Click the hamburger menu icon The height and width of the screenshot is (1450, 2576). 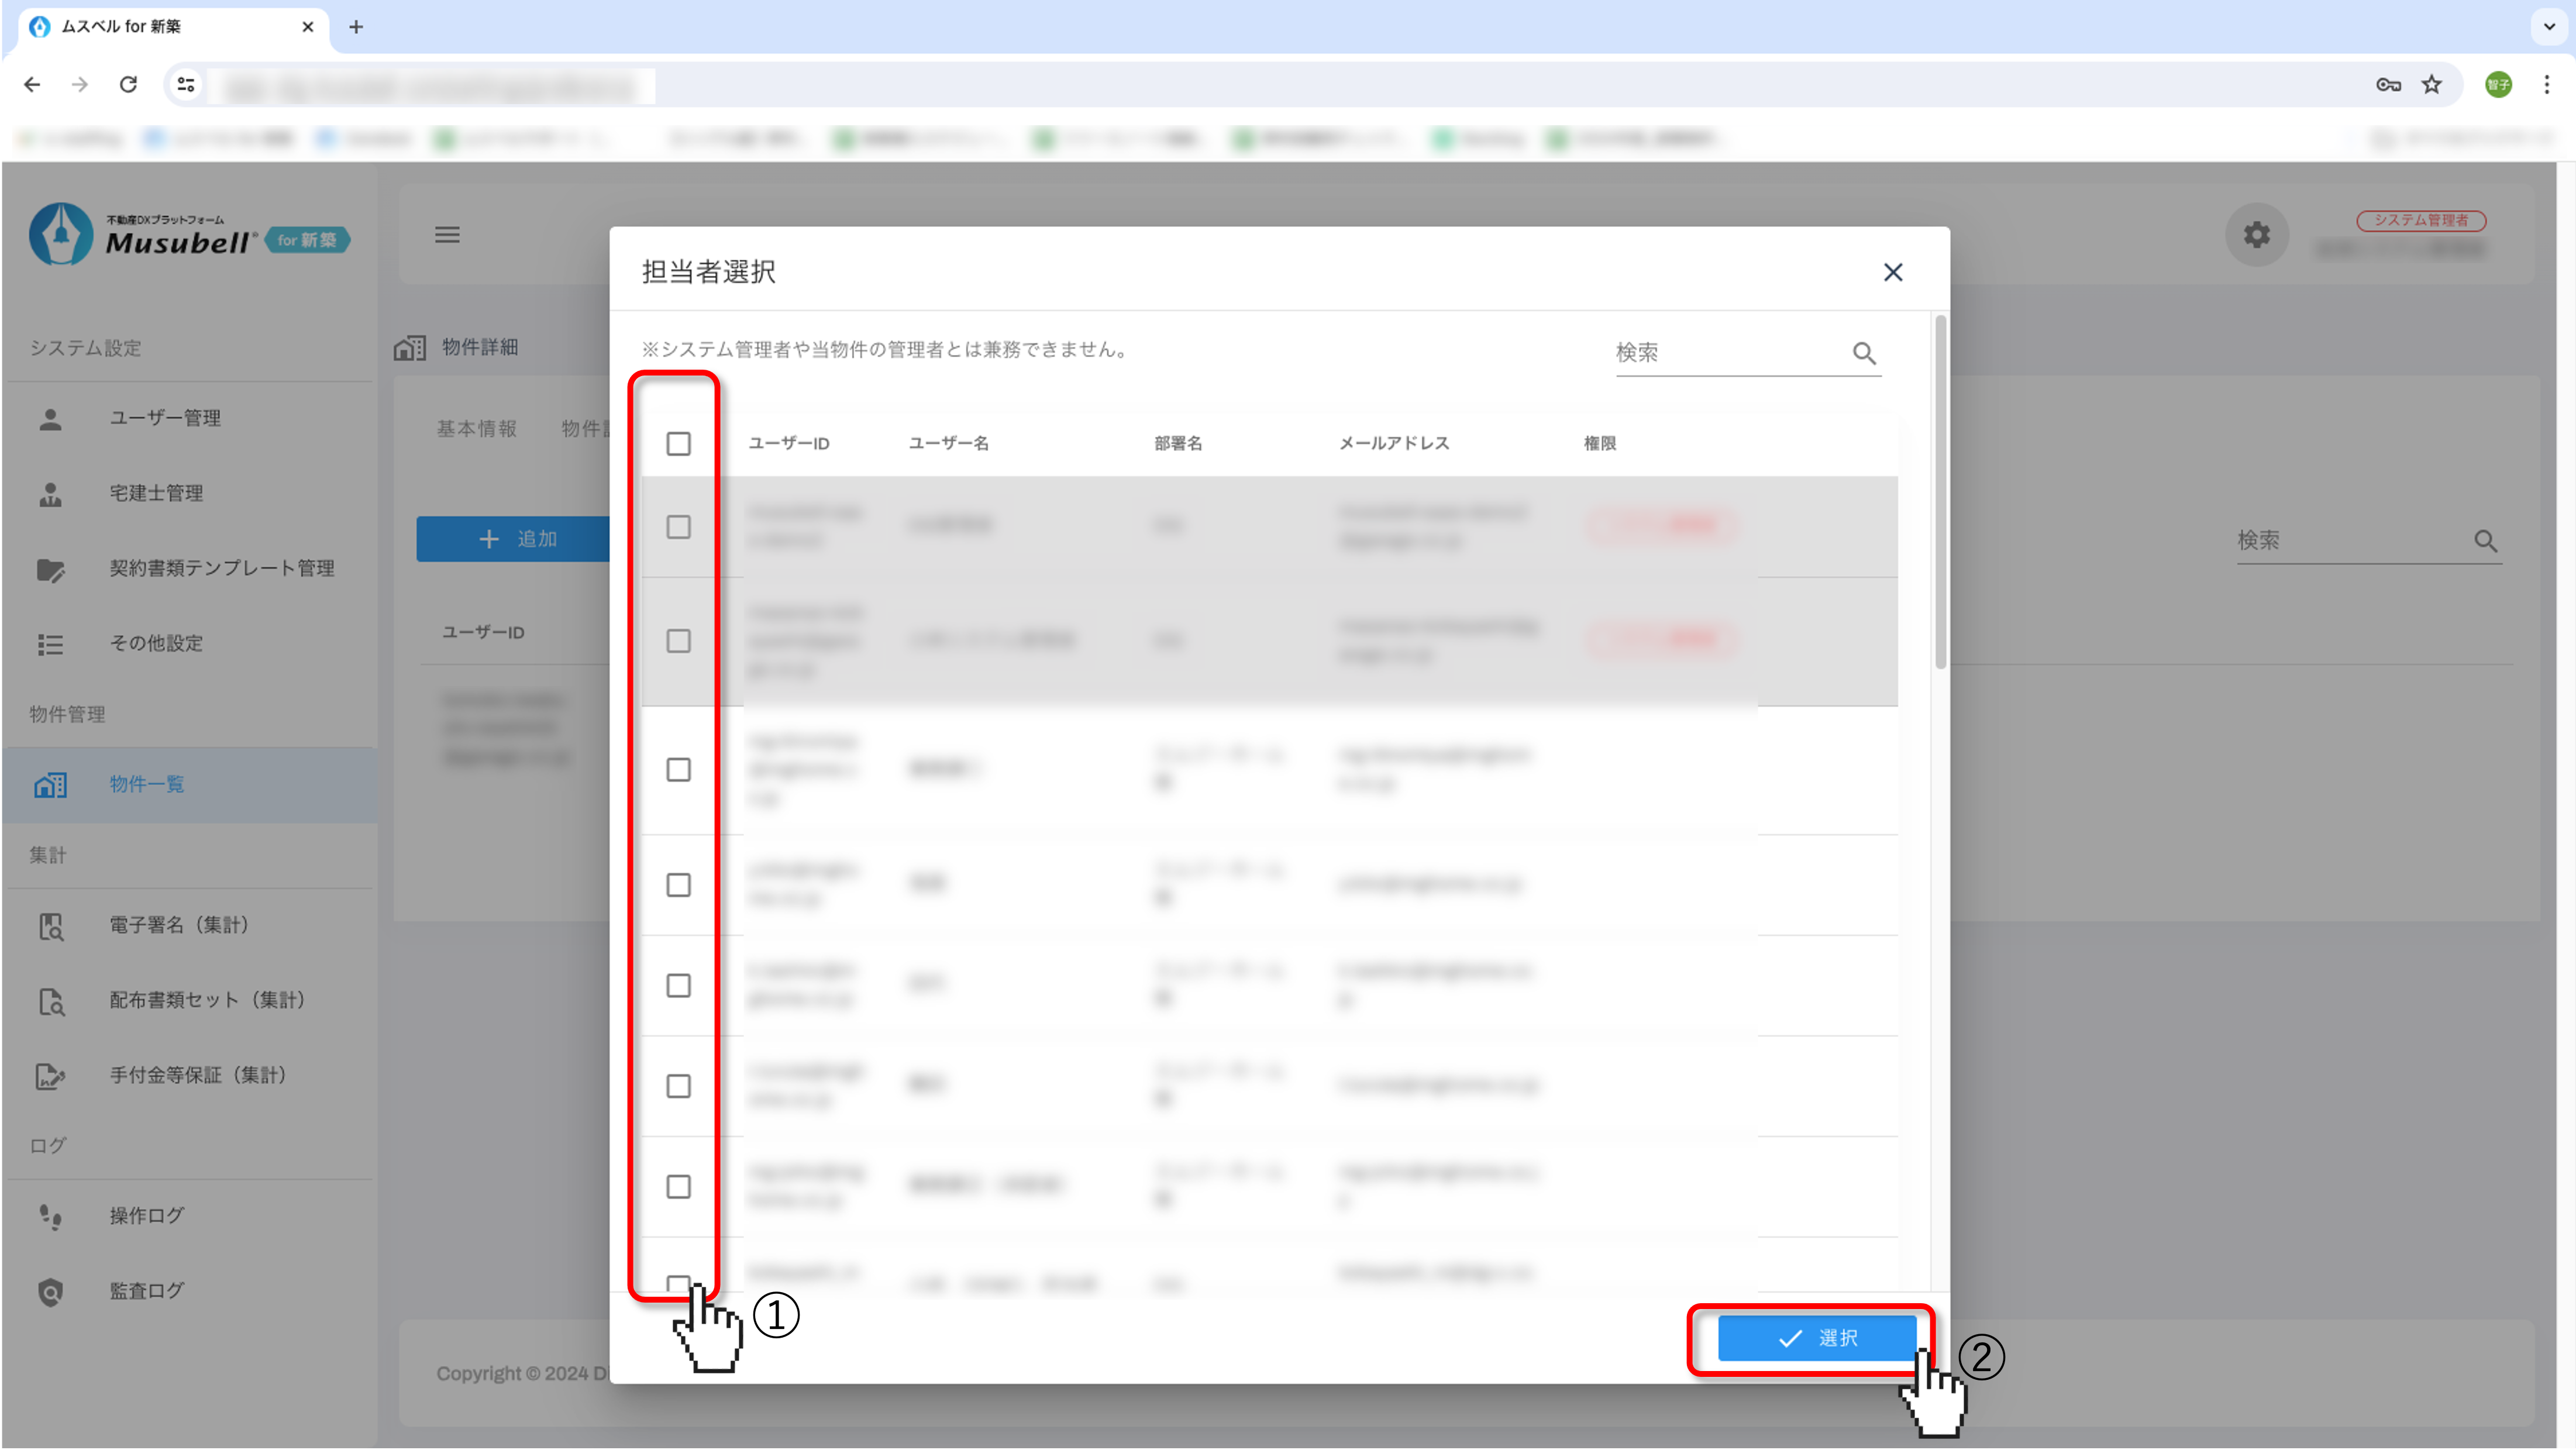pyautogui.click(x=447, y=235)
